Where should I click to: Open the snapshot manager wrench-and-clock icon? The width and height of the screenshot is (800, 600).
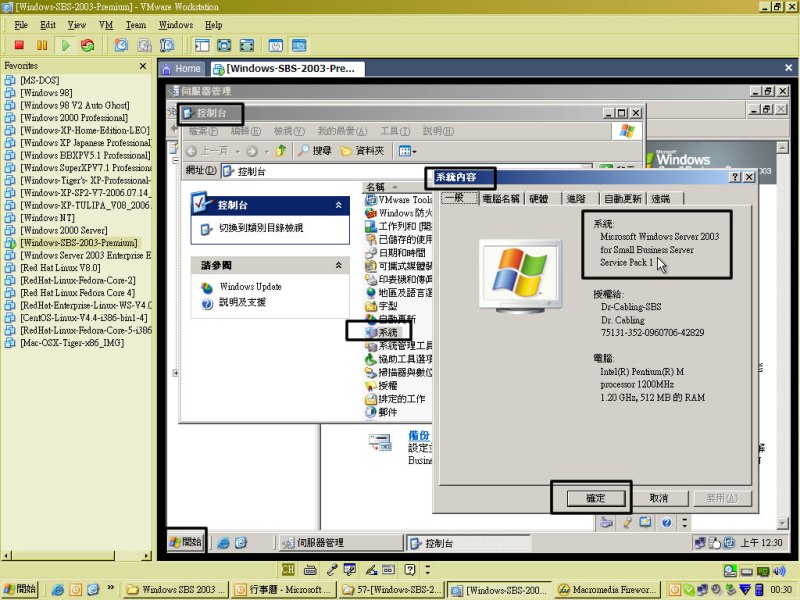pyautogui.click(x=167, y=45)
